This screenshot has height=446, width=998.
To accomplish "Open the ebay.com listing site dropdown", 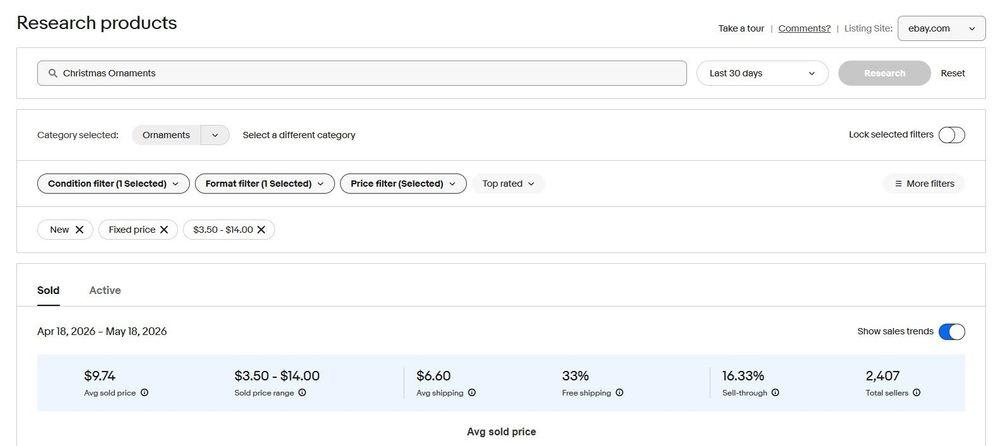I will (x=941, y=29).
